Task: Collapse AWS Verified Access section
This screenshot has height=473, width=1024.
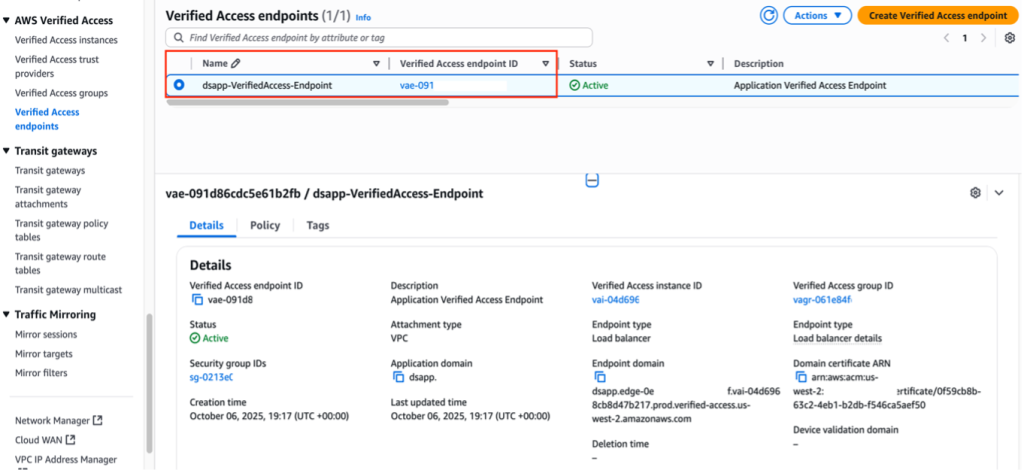Action: (x=7, y=20)
